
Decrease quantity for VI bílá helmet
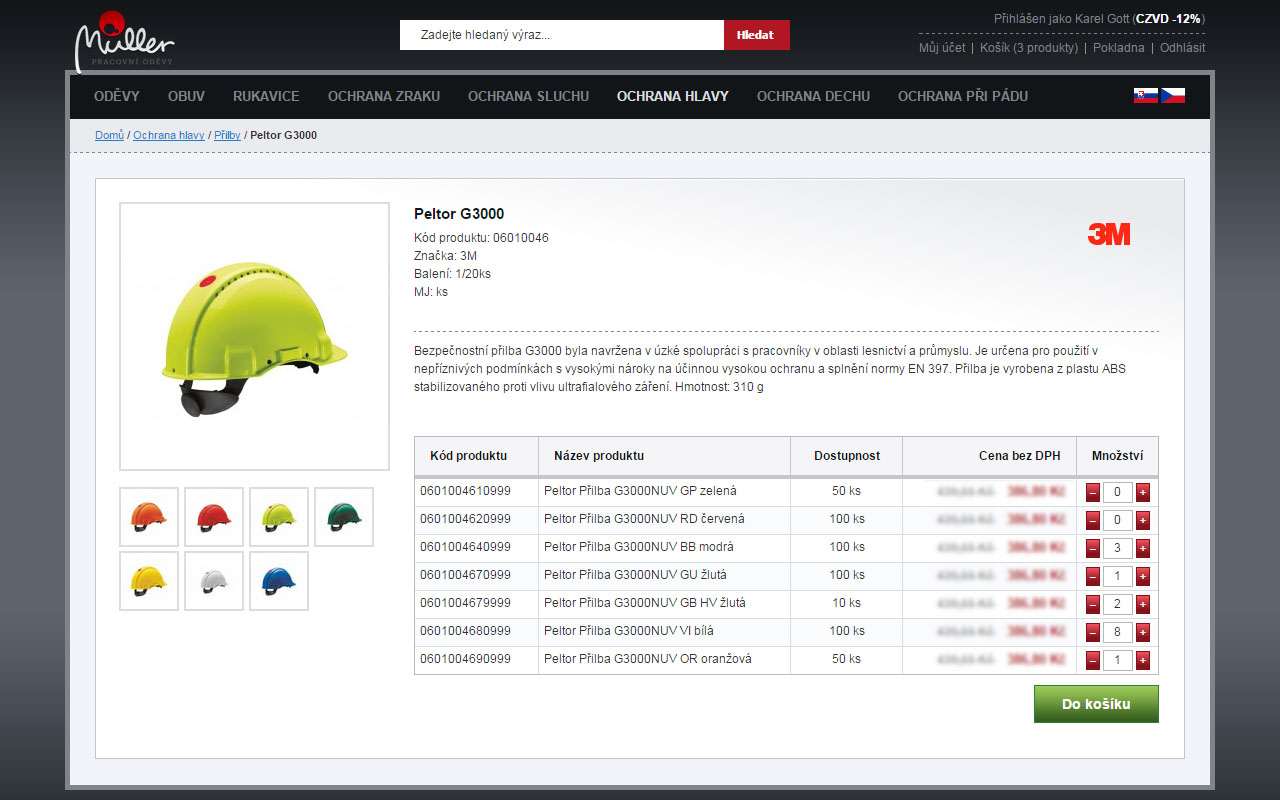pos(1093,632)
